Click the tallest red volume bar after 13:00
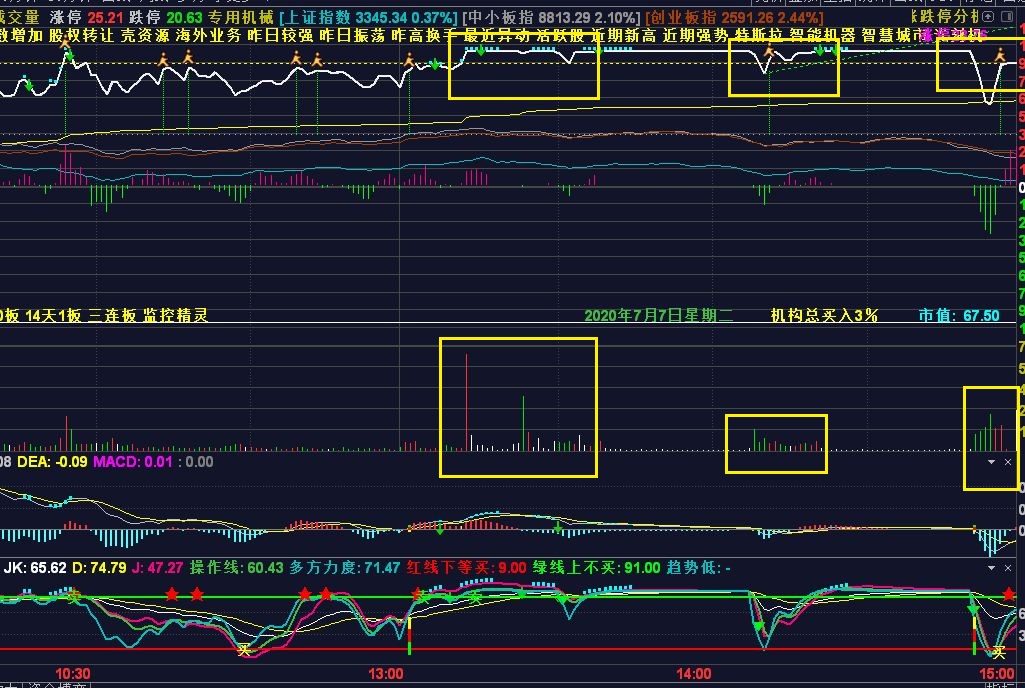The height and width of the screenshot is (688, 1025). pyautogui.click(x=466, y=402)
